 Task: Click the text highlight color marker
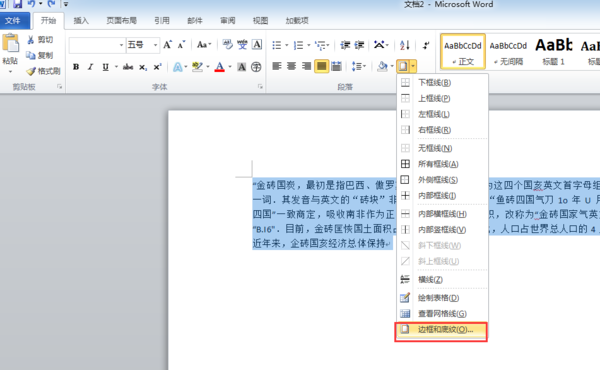(197, 67)
